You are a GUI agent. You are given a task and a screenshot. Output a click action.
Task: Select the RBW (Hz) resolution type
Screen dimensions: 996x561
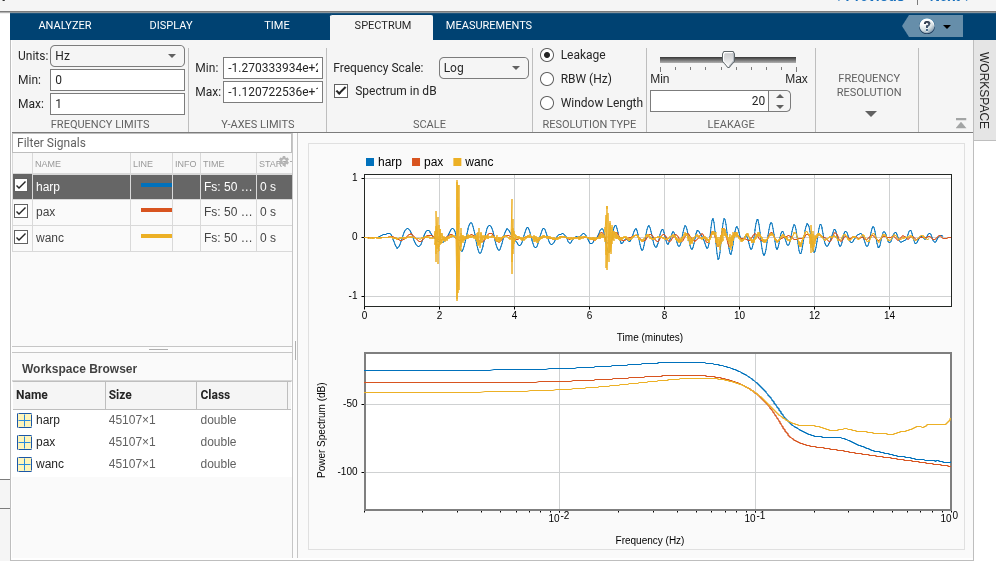pos(547,79)
